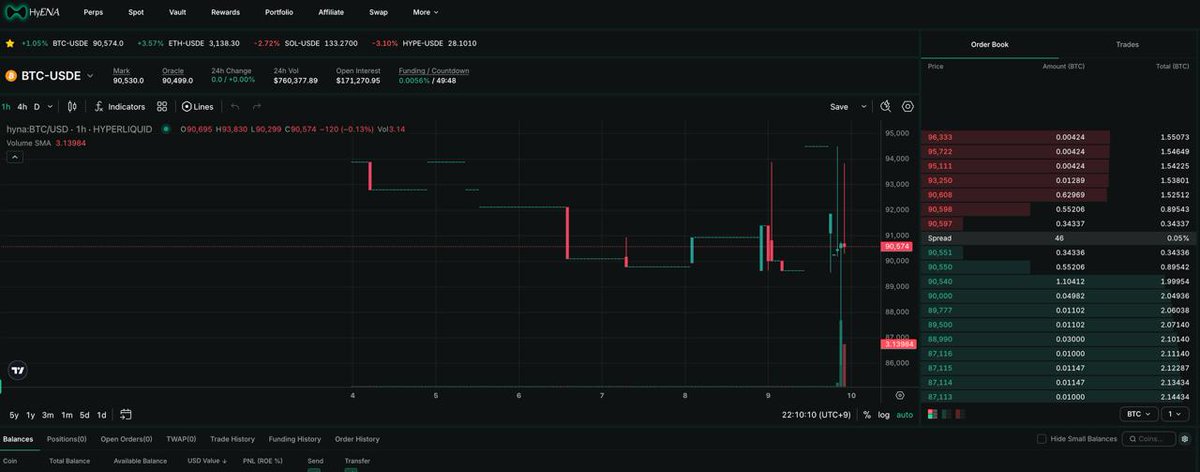Open the go-to-date calendar icon
The width and height of the screenshot is (1200, 472).
pyautogui.click(x=126, y=414)
